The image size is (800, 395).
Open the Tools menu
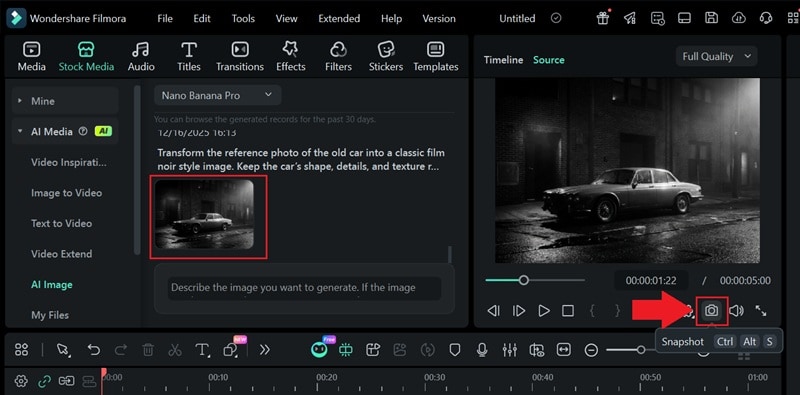coord(243,18)
